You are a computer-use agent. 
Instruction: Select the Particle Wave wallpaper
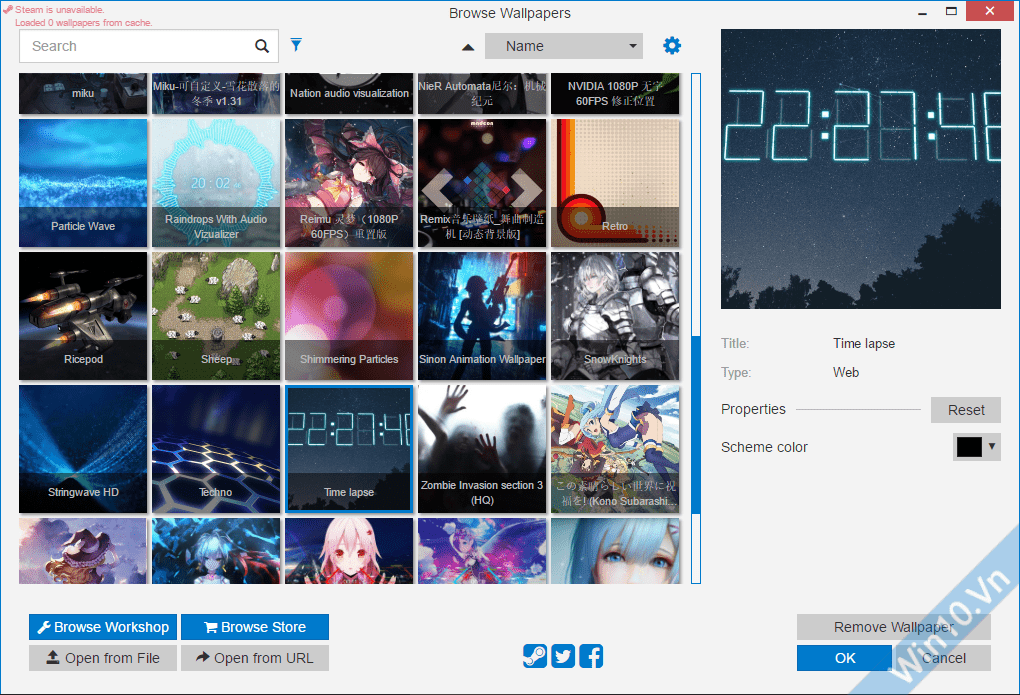[83, 183]
